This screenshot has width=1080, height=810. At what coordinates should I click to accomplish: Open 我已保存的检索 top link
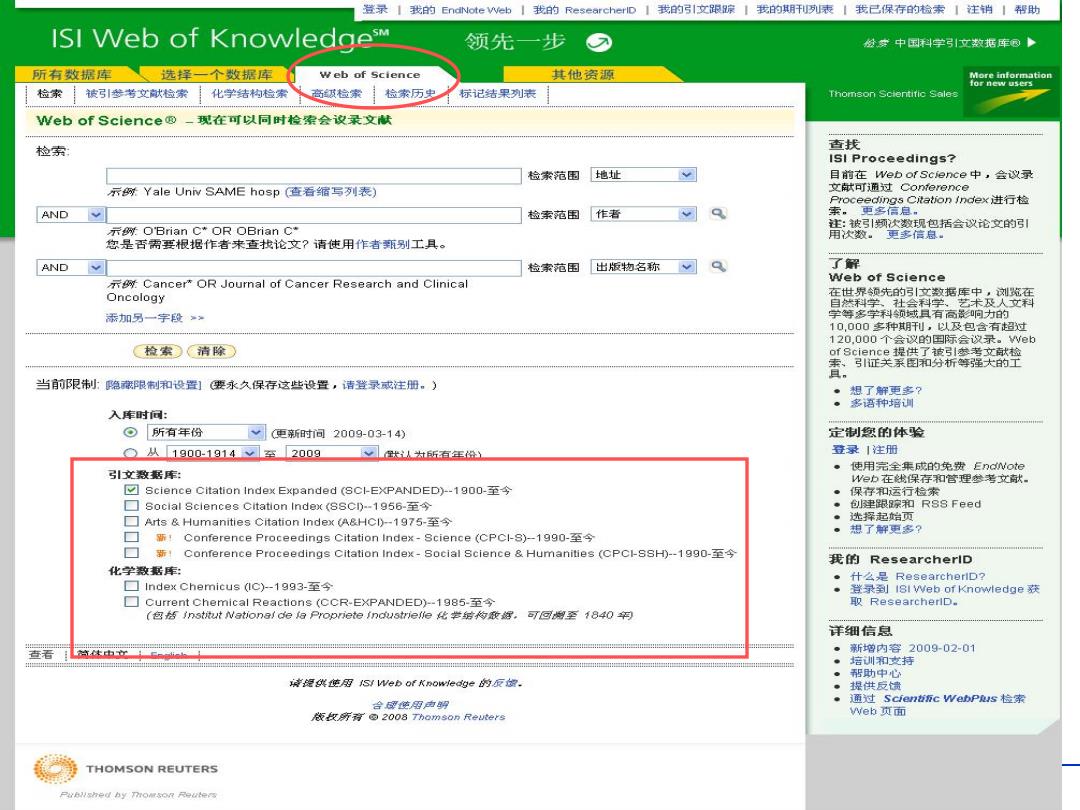tap(900, 10)
